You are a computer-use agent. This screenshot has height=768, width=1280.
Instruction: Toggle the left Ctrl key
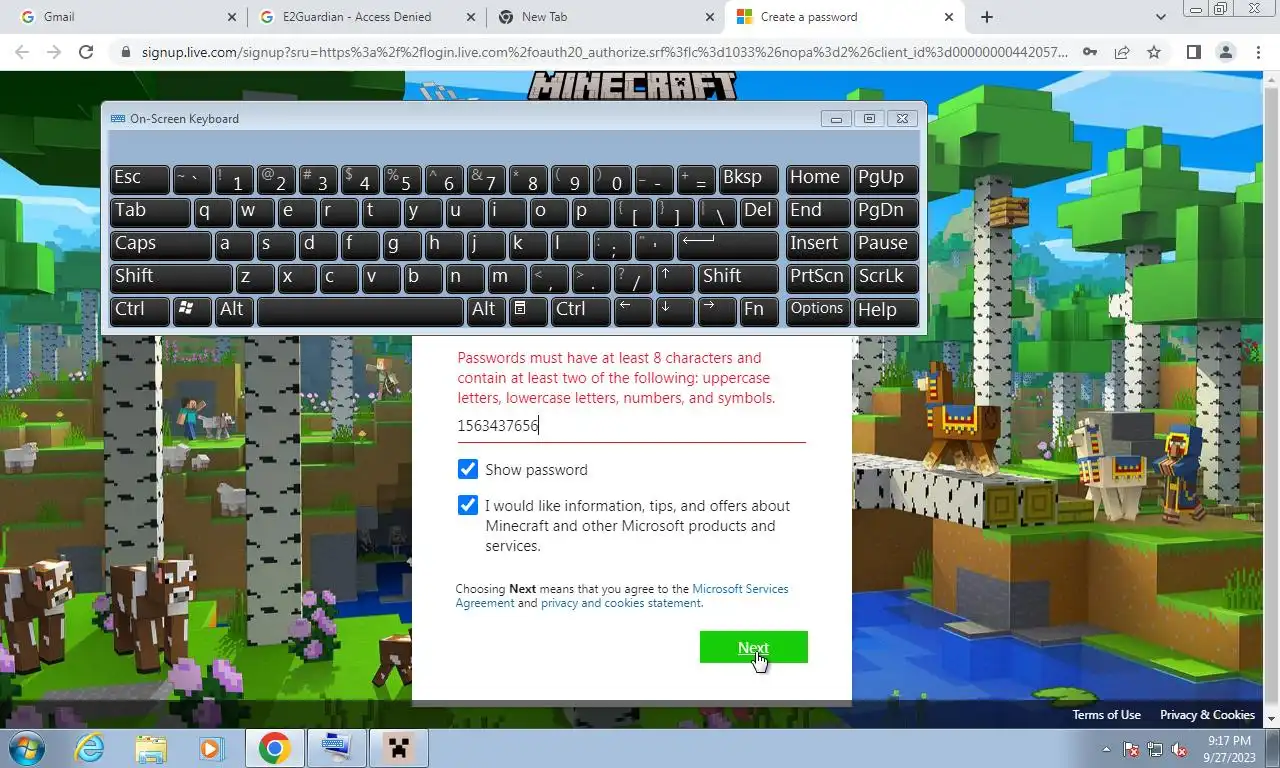[139, 311]
